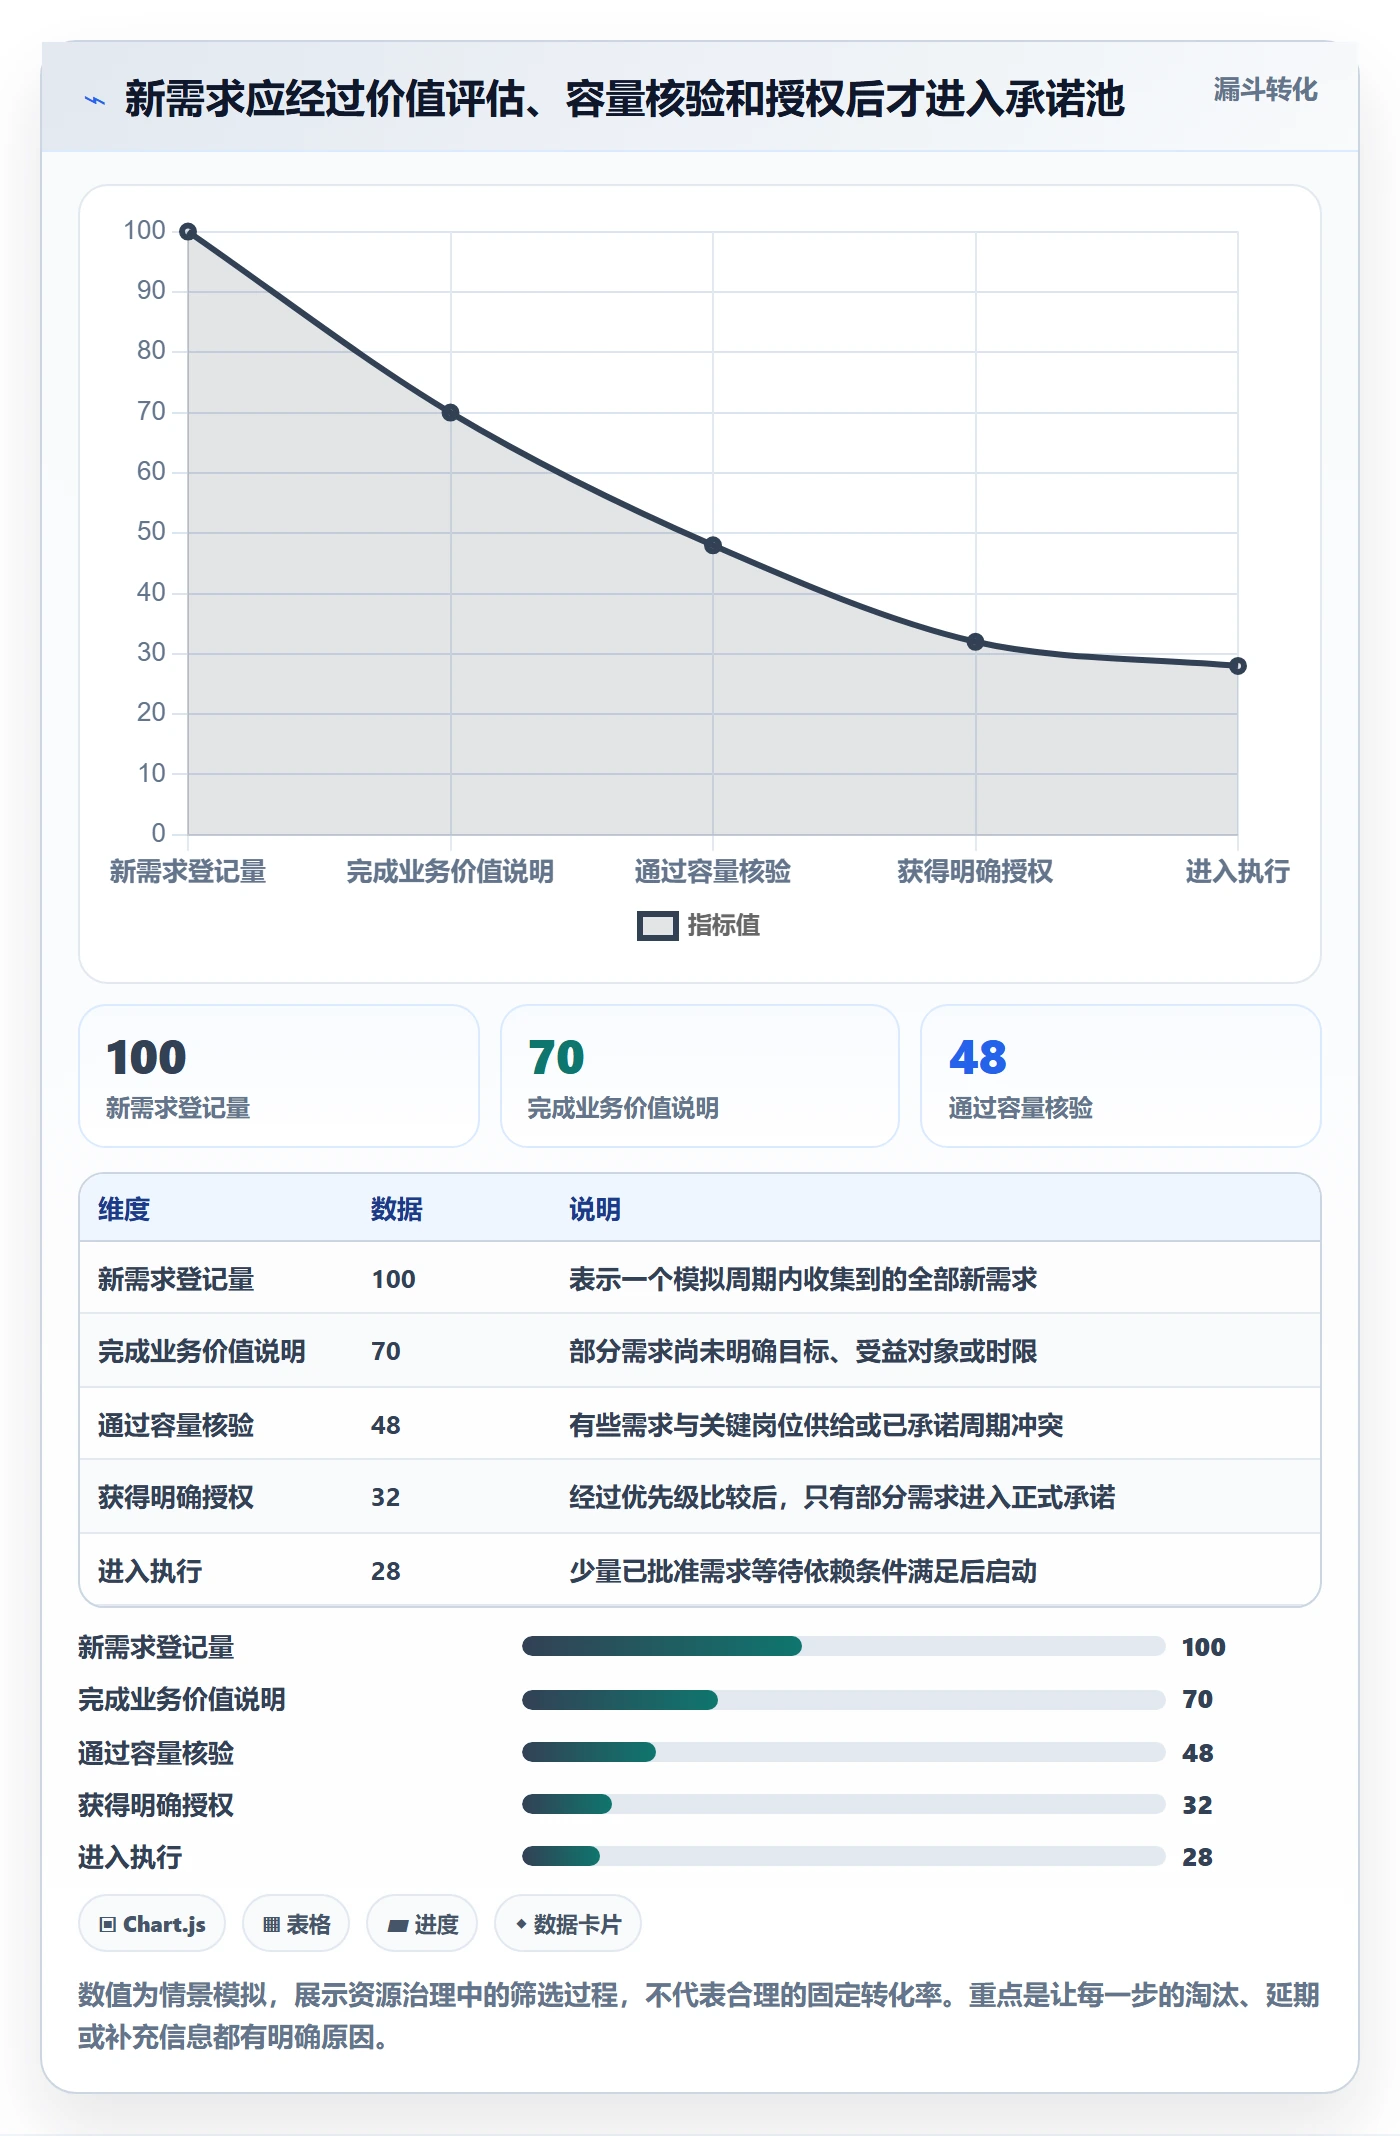Image resolution: width=1400 pixels, height=2136 pixels.
Task: Open the 完成业务价值说明 data card showing 70
Action: click(700, 1076)
